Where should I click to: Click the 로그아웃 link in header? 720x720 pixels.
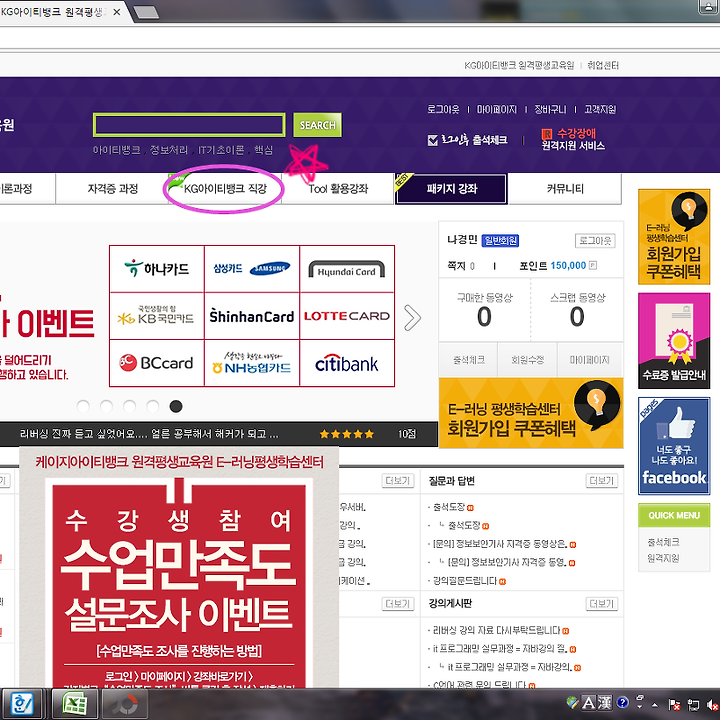tap(443, 109)
